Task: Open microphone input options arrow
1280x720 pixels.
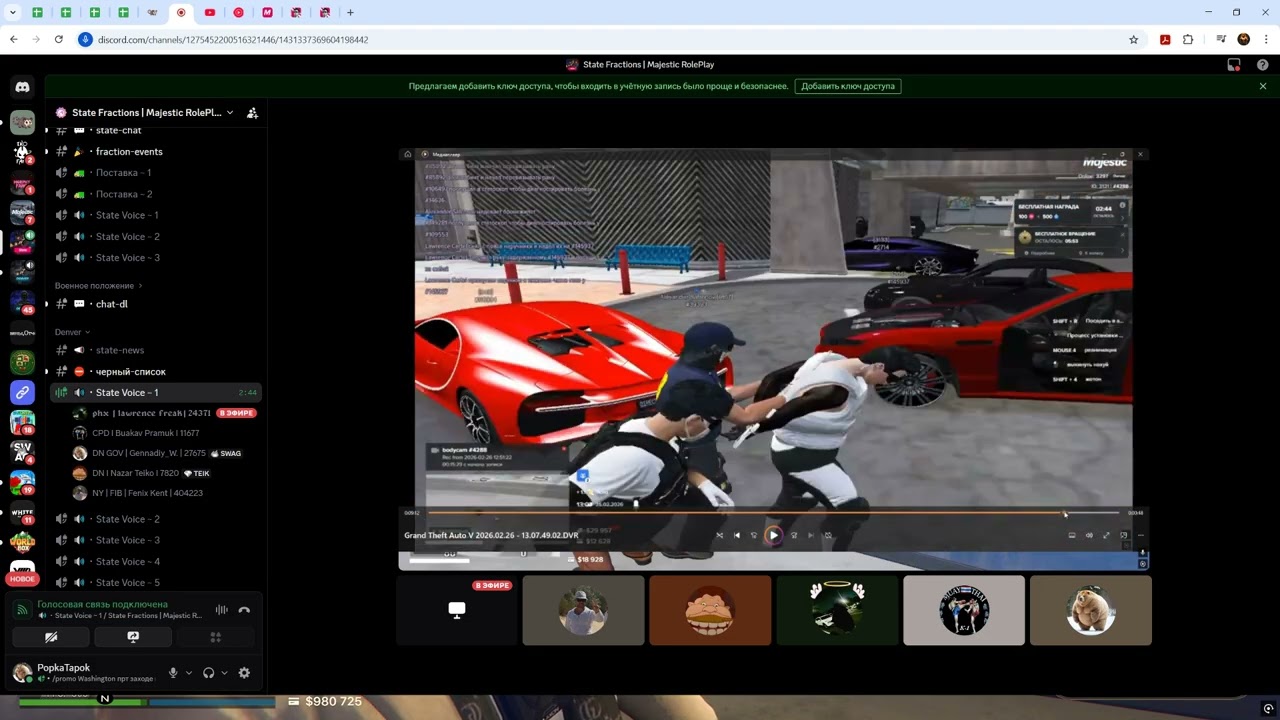Action: coord(188,673)
